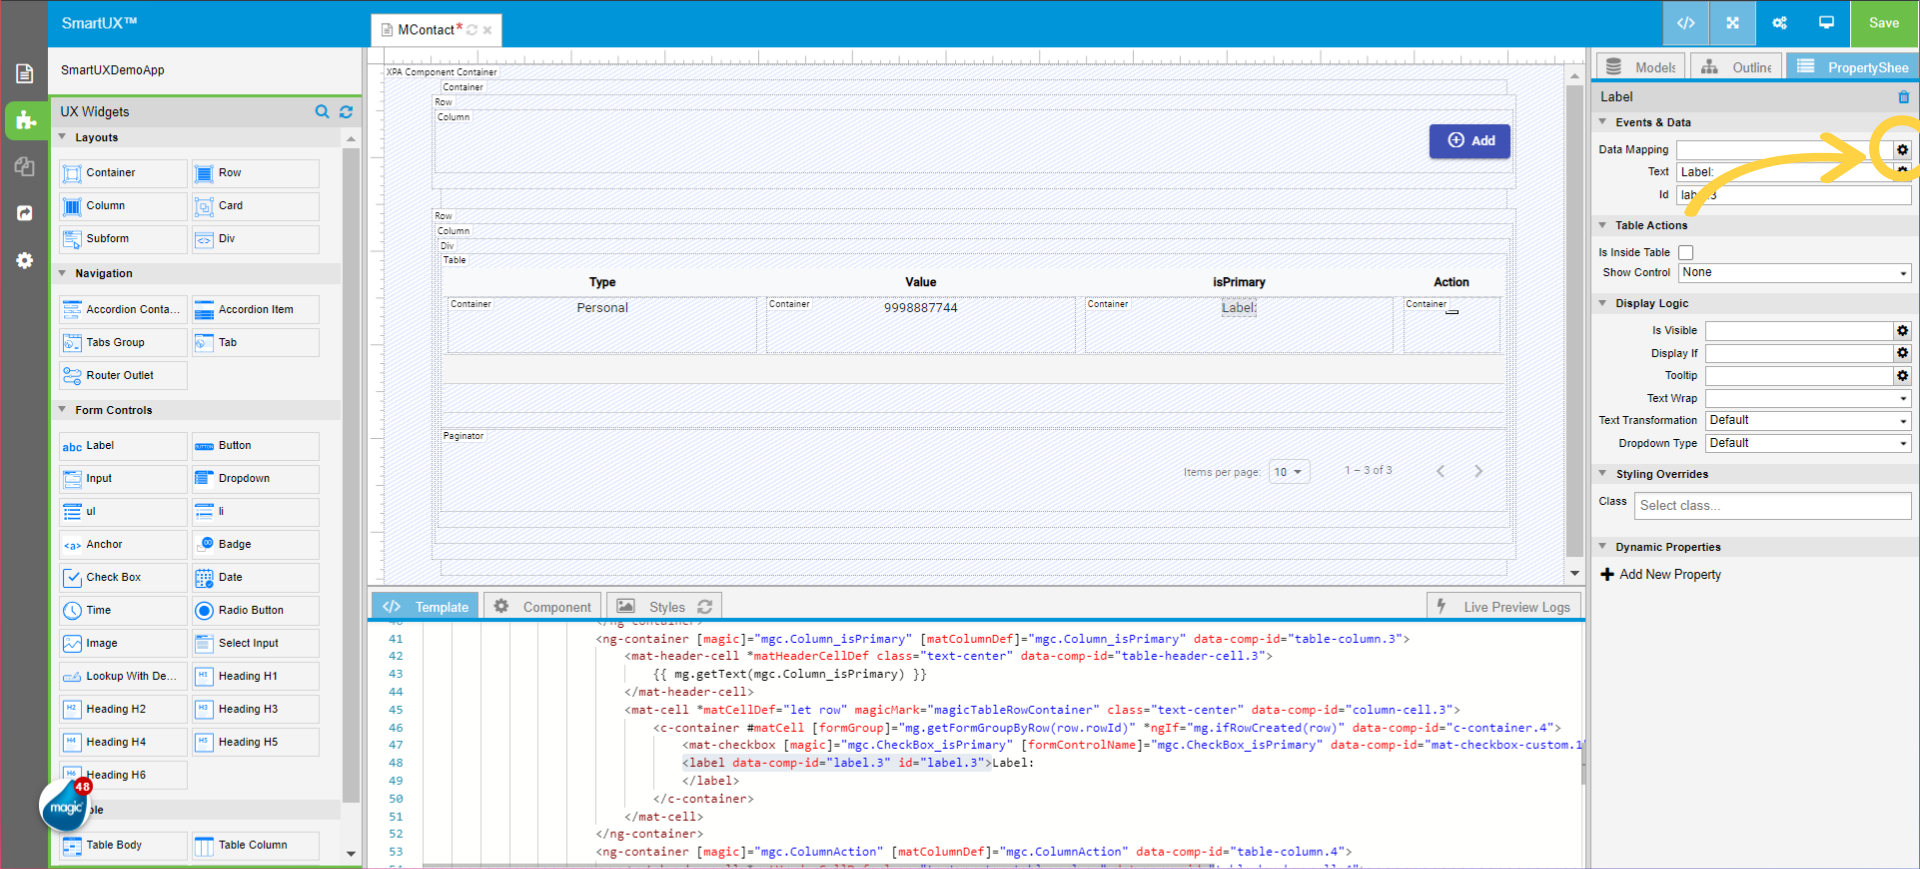Select the Div widget
1920x869 pixels.
(x=255, y=239)
